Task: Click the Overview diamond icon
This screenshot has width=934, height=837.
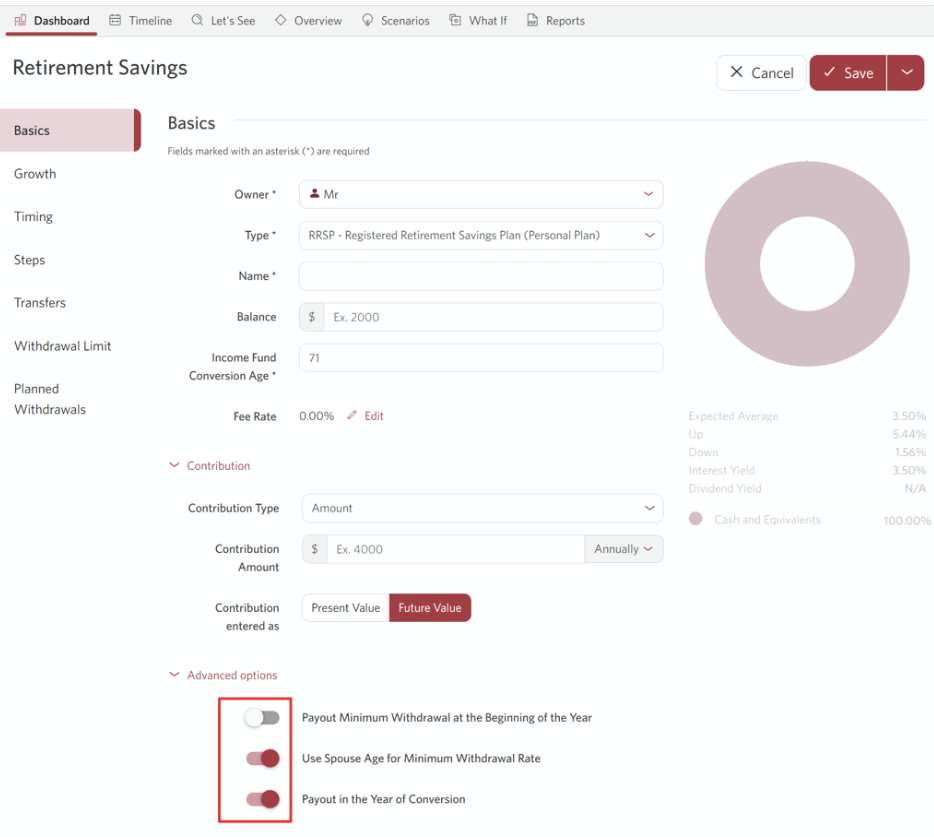Action: [x=280, y=20]
